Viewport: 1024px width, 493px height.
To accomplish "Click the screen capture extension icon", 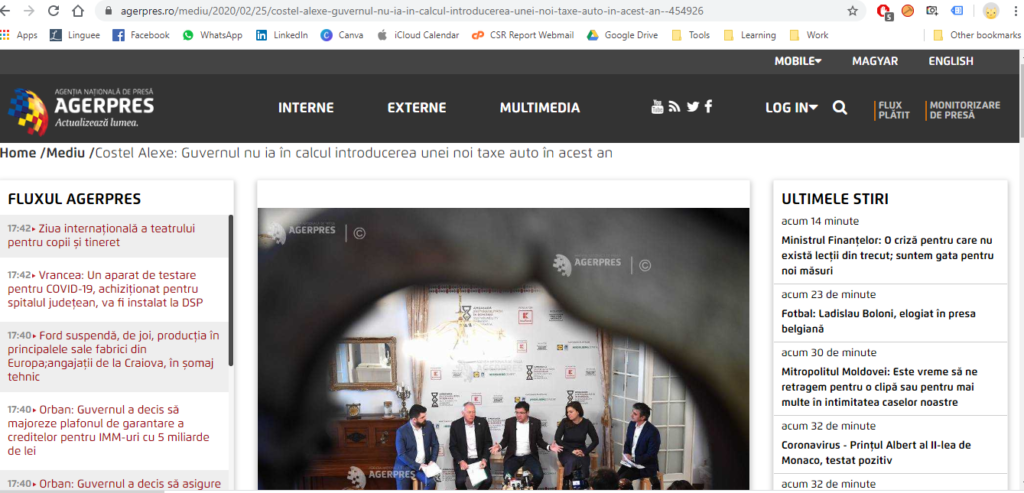I will tap(932, 10).
